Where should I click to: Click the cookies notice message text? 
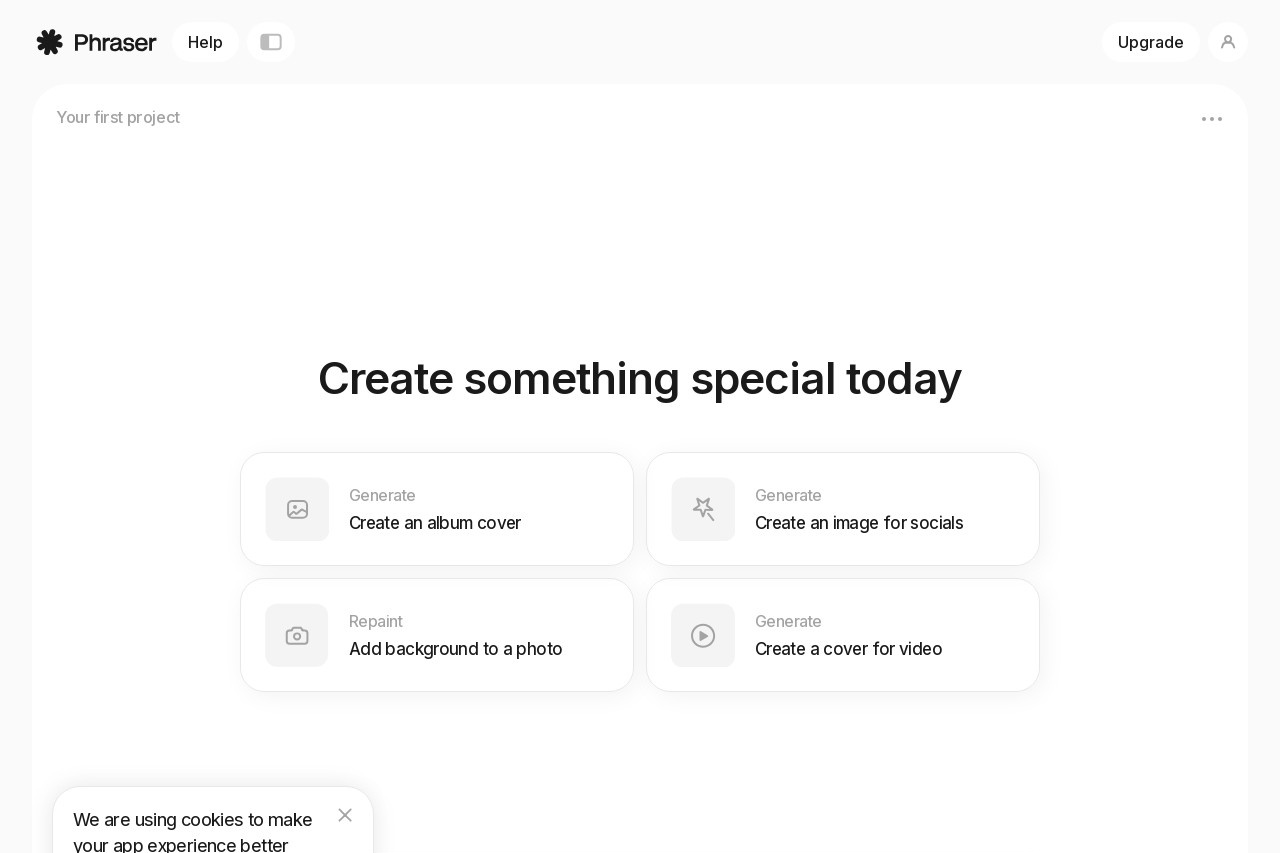(193, 832)
